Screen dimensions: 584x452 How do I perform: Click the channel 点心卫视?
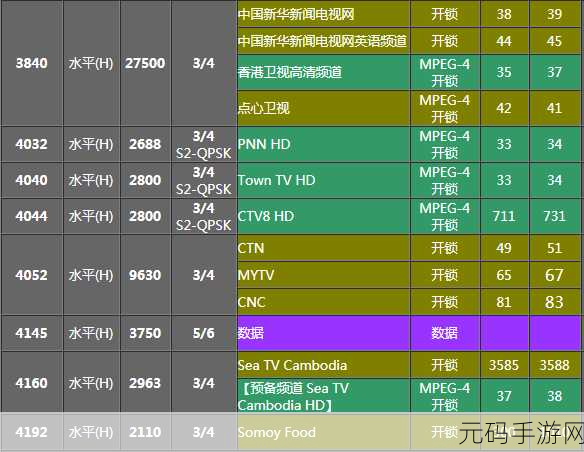pos(323,108)
